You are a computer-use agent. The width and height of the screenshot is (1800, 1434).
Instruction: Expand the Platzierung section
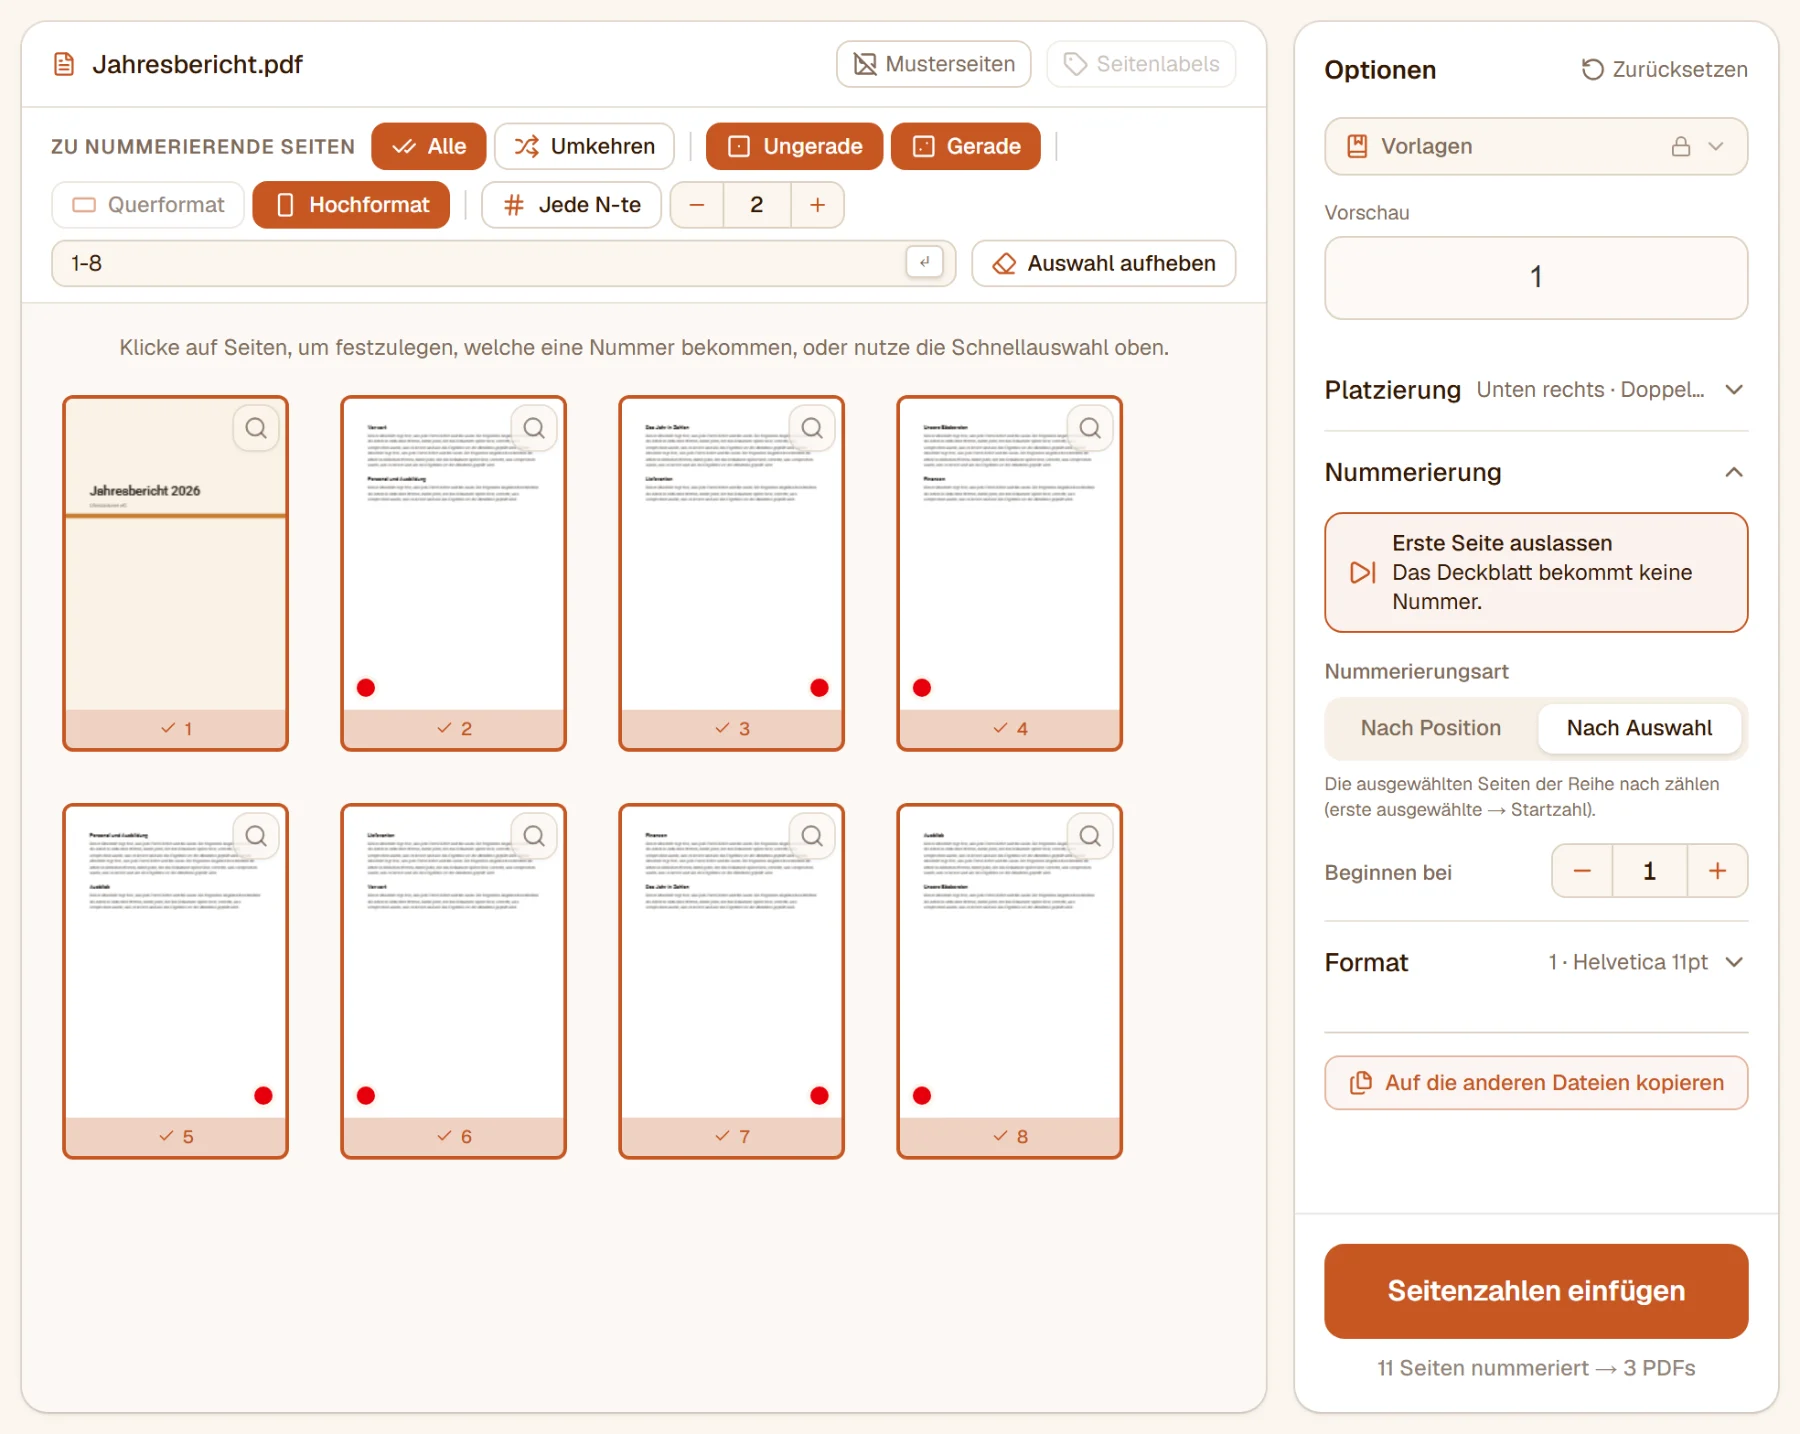click(1536, 390)
